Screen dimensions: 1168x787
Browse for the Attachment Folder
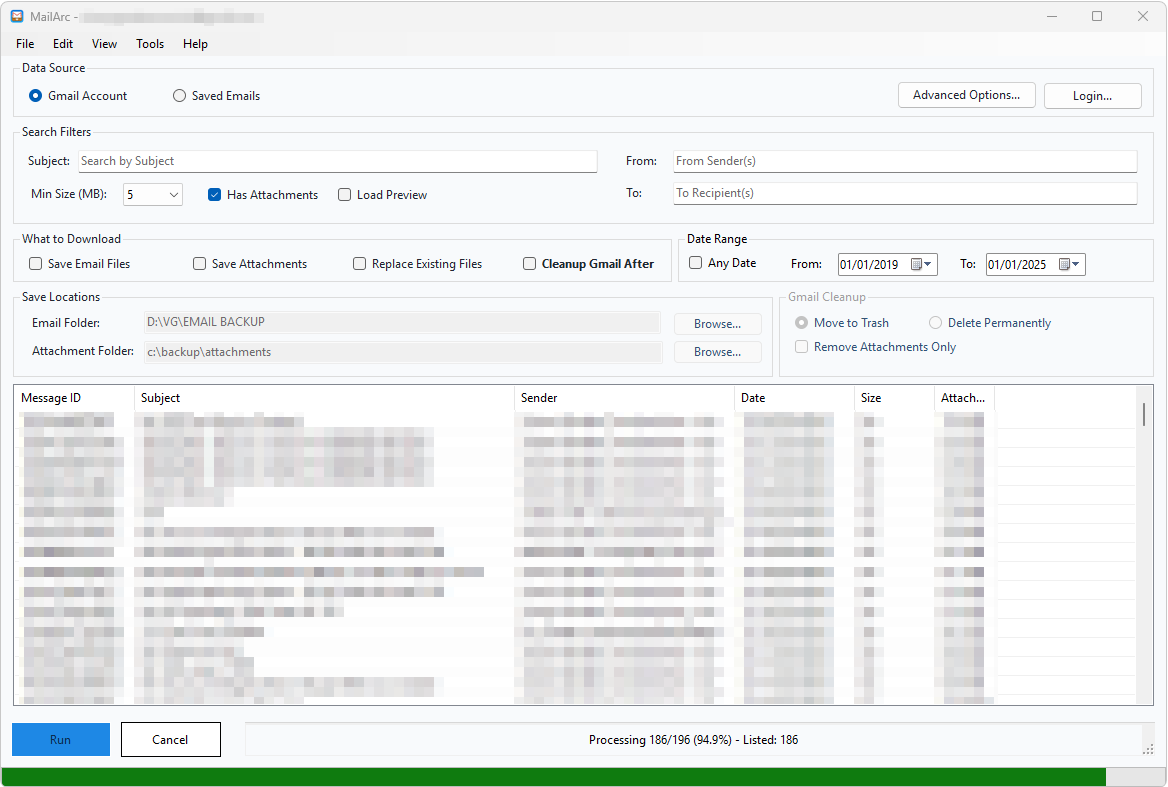tap(717, 352)
